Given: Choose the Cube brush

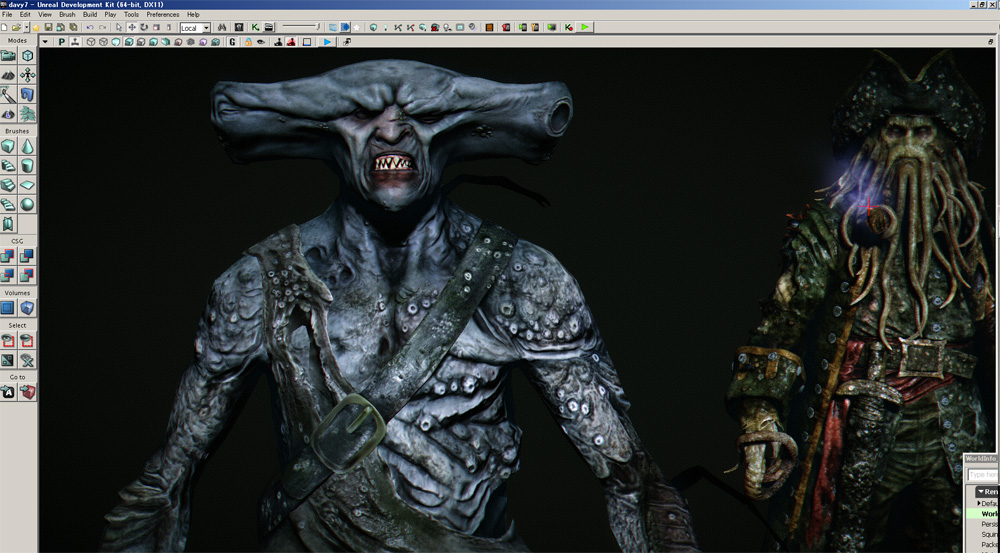Looking at the screenshot, I should point(8,146).
